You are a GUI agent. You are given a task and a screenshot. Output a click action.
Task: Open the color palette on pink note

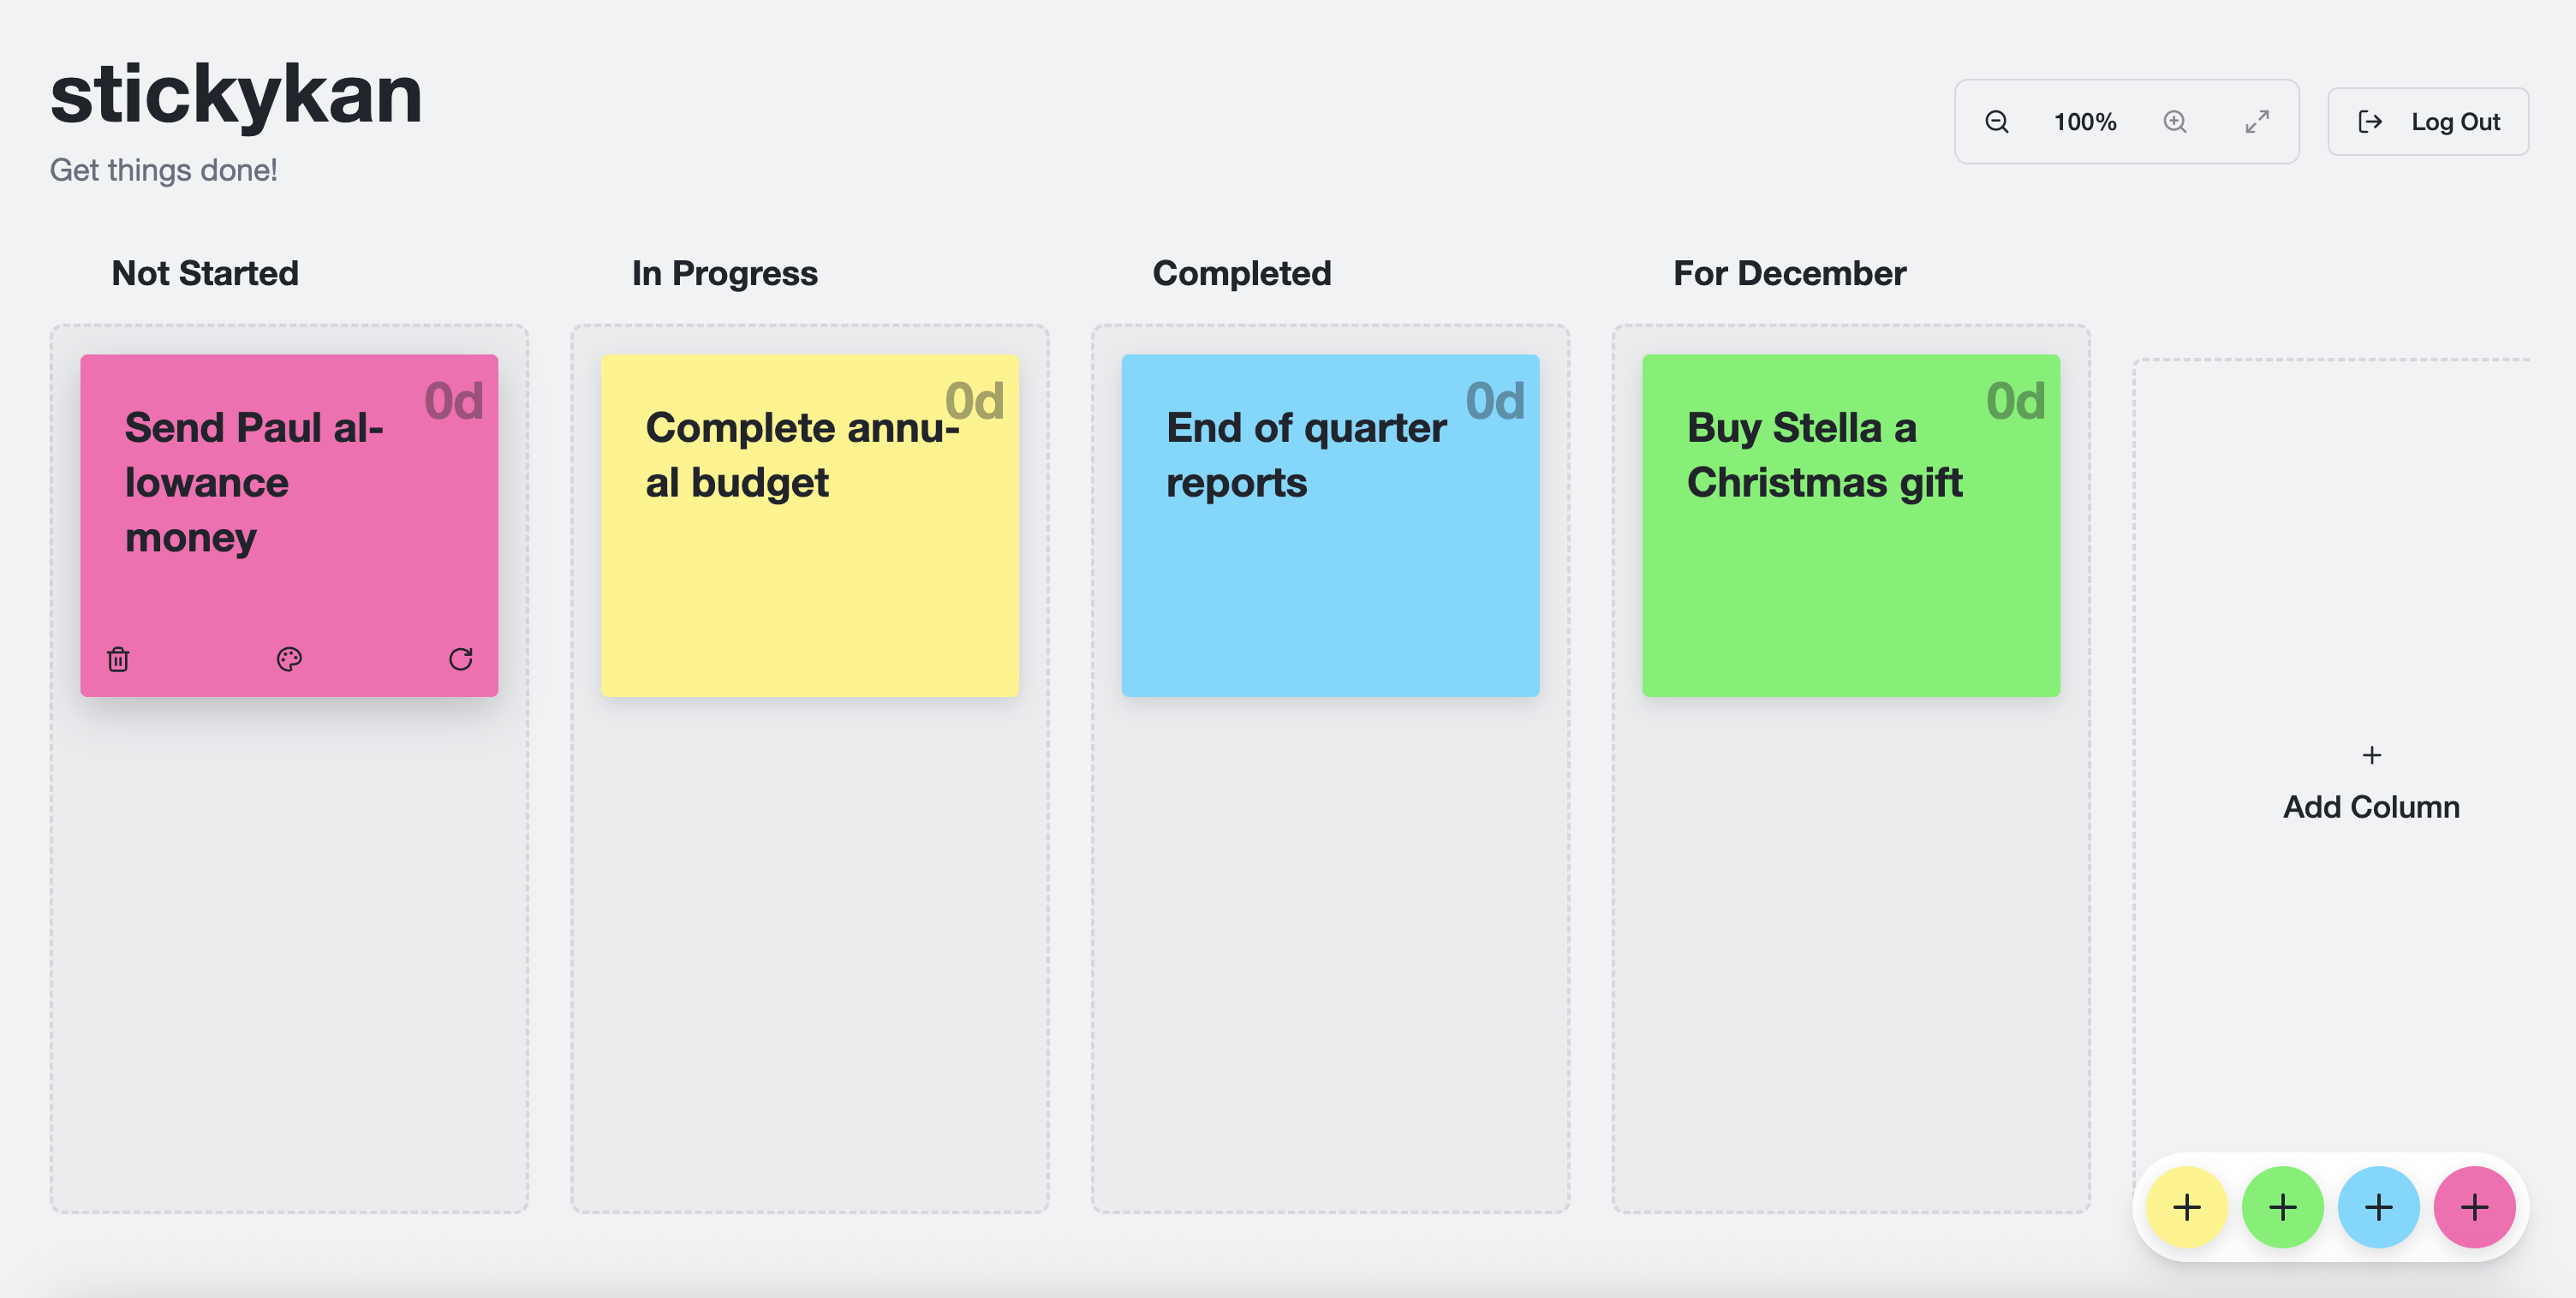click(289, 659)
